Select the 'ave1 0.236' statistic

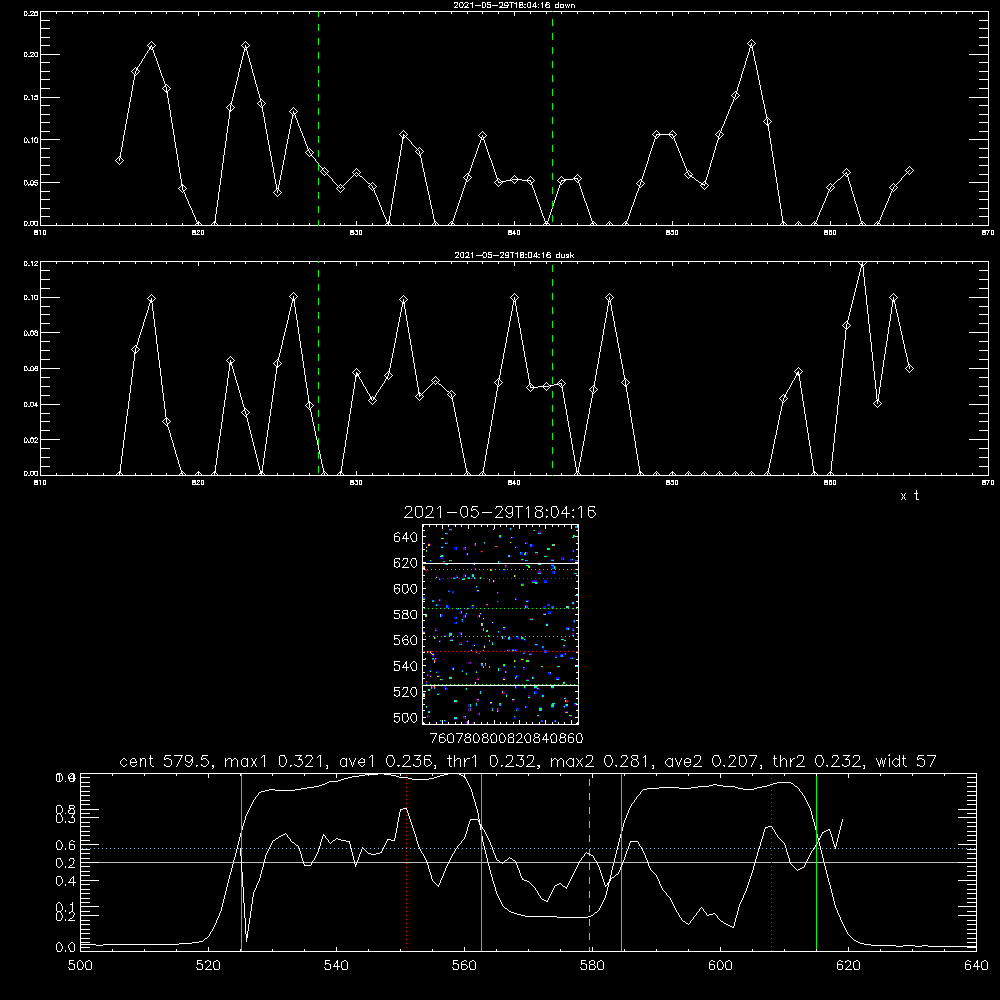(x=387, y=761)
